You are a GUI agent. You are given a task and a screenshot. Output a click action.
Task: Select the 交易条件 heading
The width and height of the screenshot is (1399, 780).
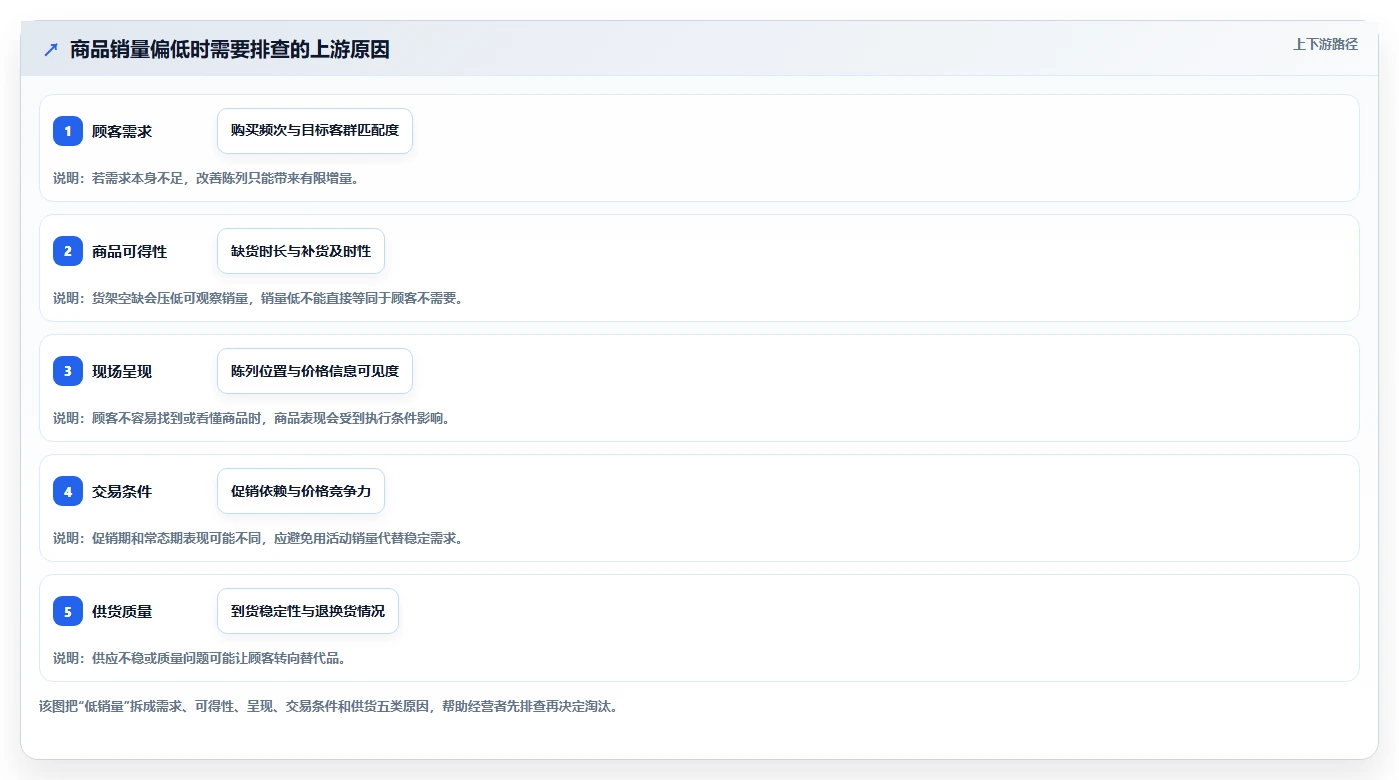pyautogui.click(x=122, y=491)
